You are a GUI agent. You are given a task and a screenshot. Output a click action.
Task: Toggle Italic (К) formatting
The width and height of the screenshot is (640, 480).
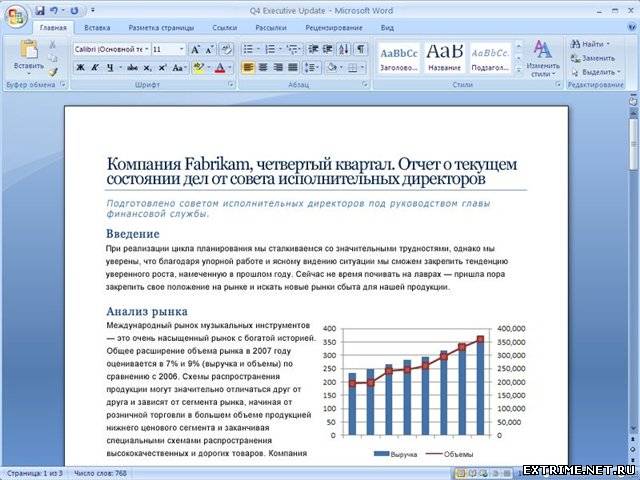[97, 68]
